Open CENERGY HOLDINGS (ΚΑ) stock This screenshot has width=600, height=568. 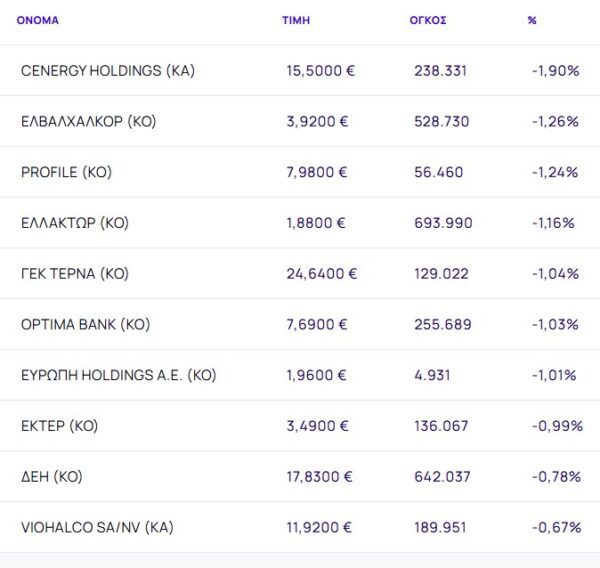point(108,71)
